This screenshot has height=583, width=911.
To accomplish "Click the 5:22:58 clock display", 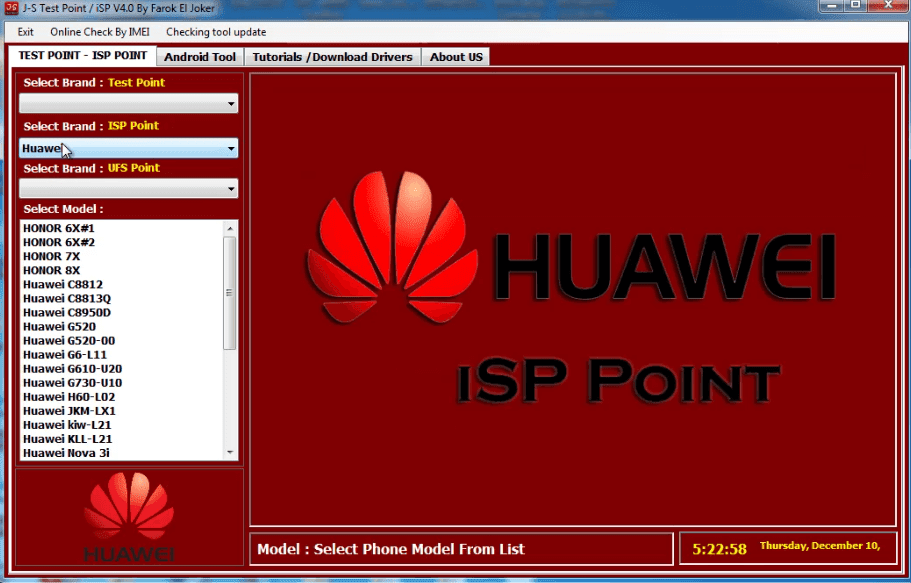I will 719,549.
